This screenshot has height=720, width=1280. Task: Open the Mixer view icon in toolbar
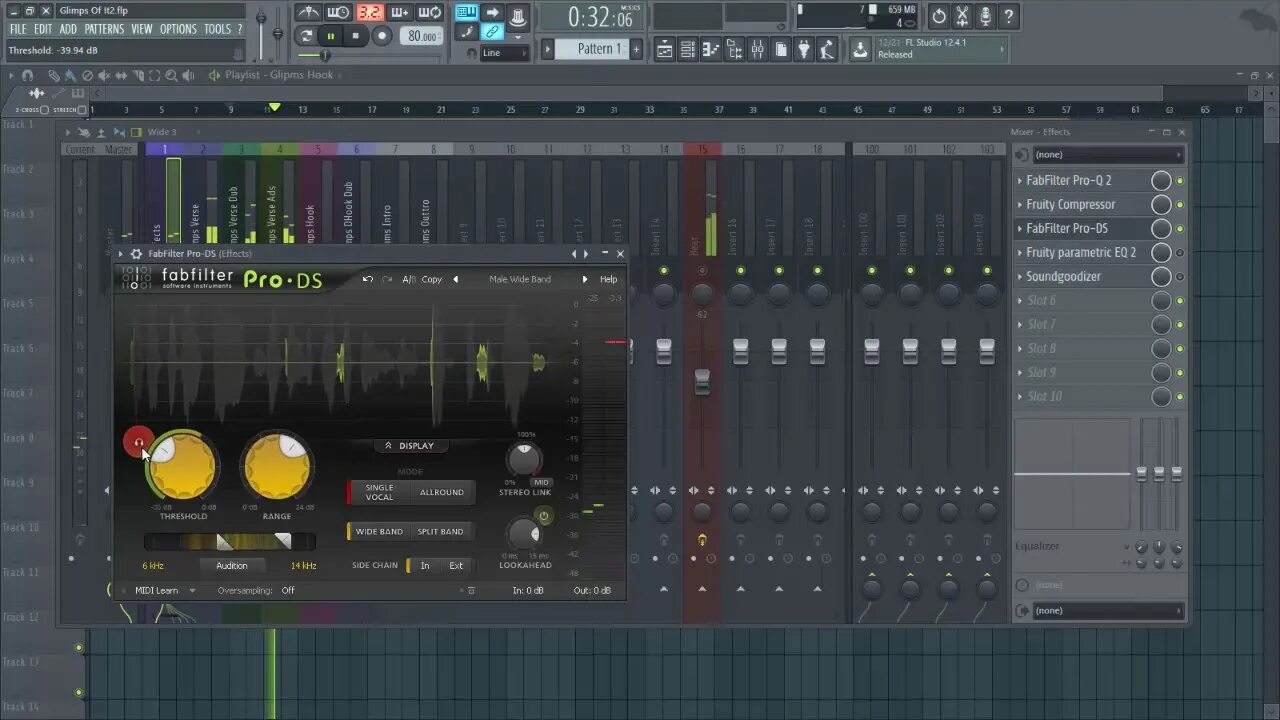(x=758, y=49)
